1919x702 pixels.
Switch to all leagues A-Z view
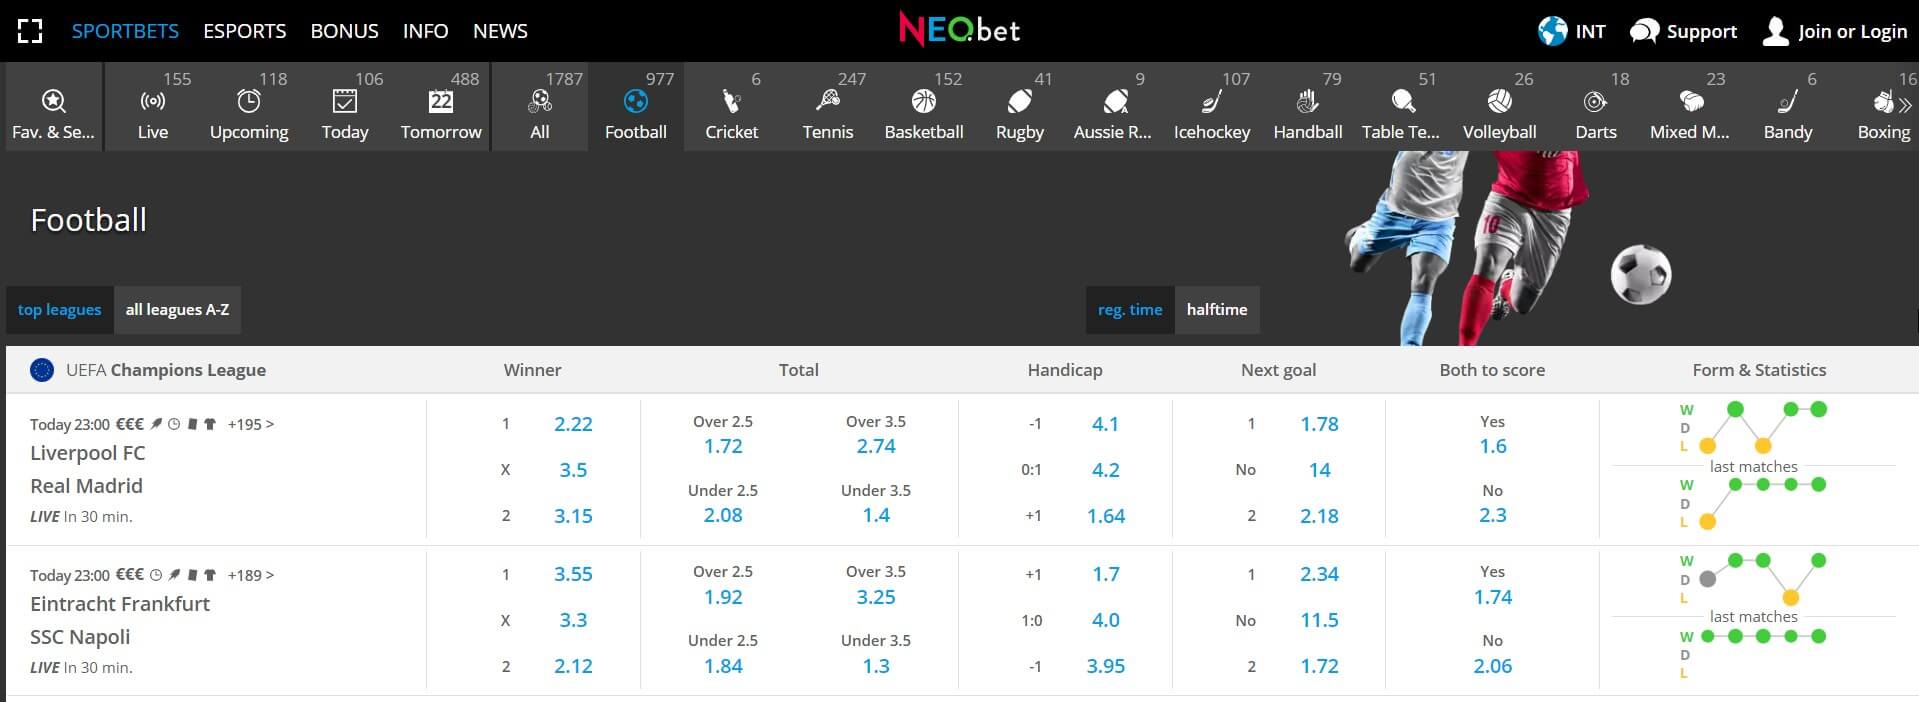[177, 310]
